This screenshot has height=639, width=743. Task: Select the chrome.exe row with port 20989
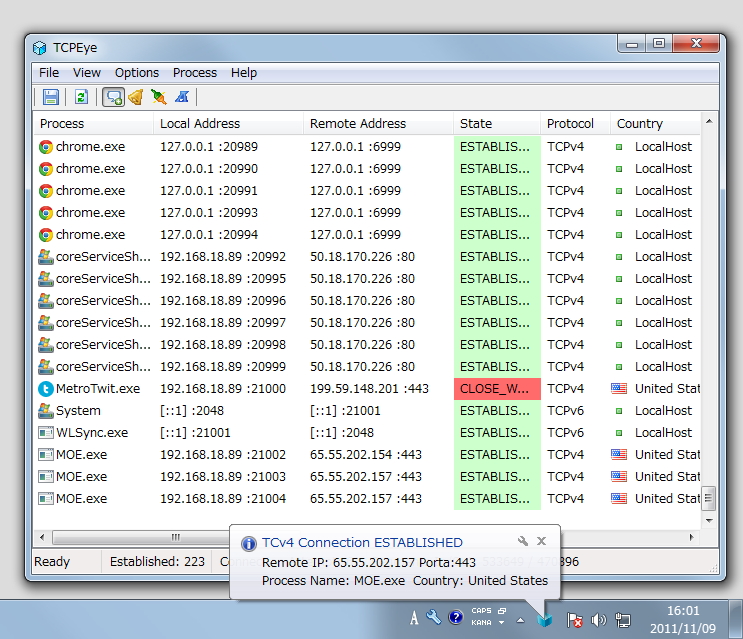click(367, 147)
